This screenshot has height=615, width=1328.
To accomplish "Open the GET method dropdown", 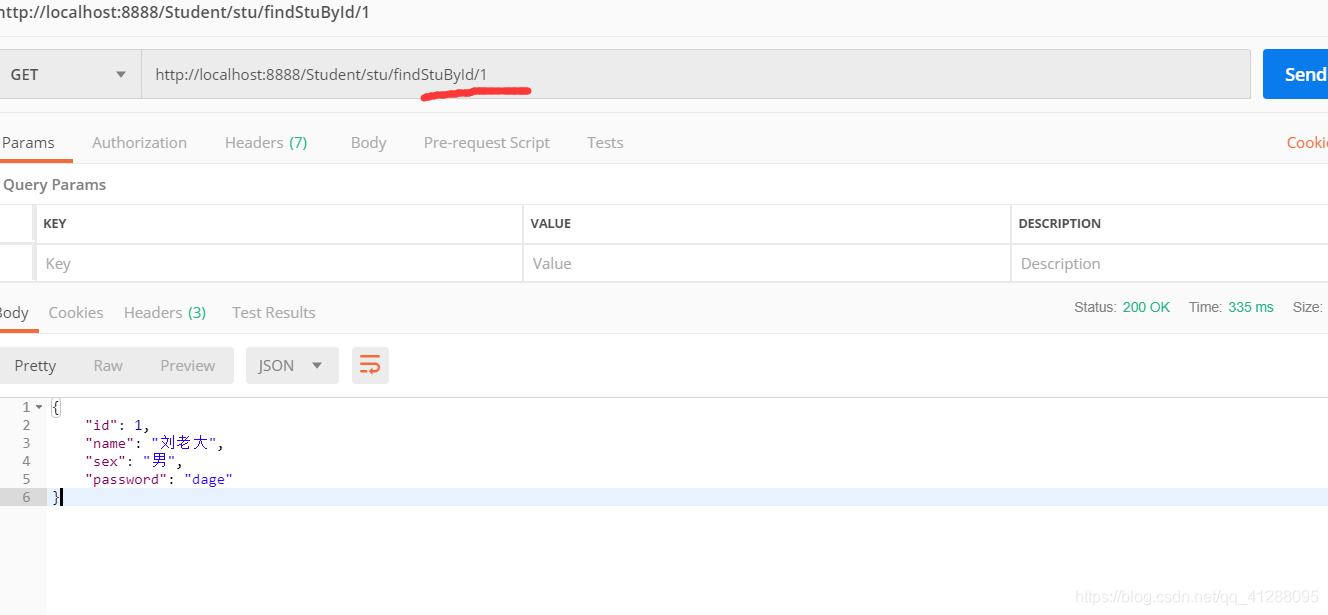I will click(x=68, y=74).
